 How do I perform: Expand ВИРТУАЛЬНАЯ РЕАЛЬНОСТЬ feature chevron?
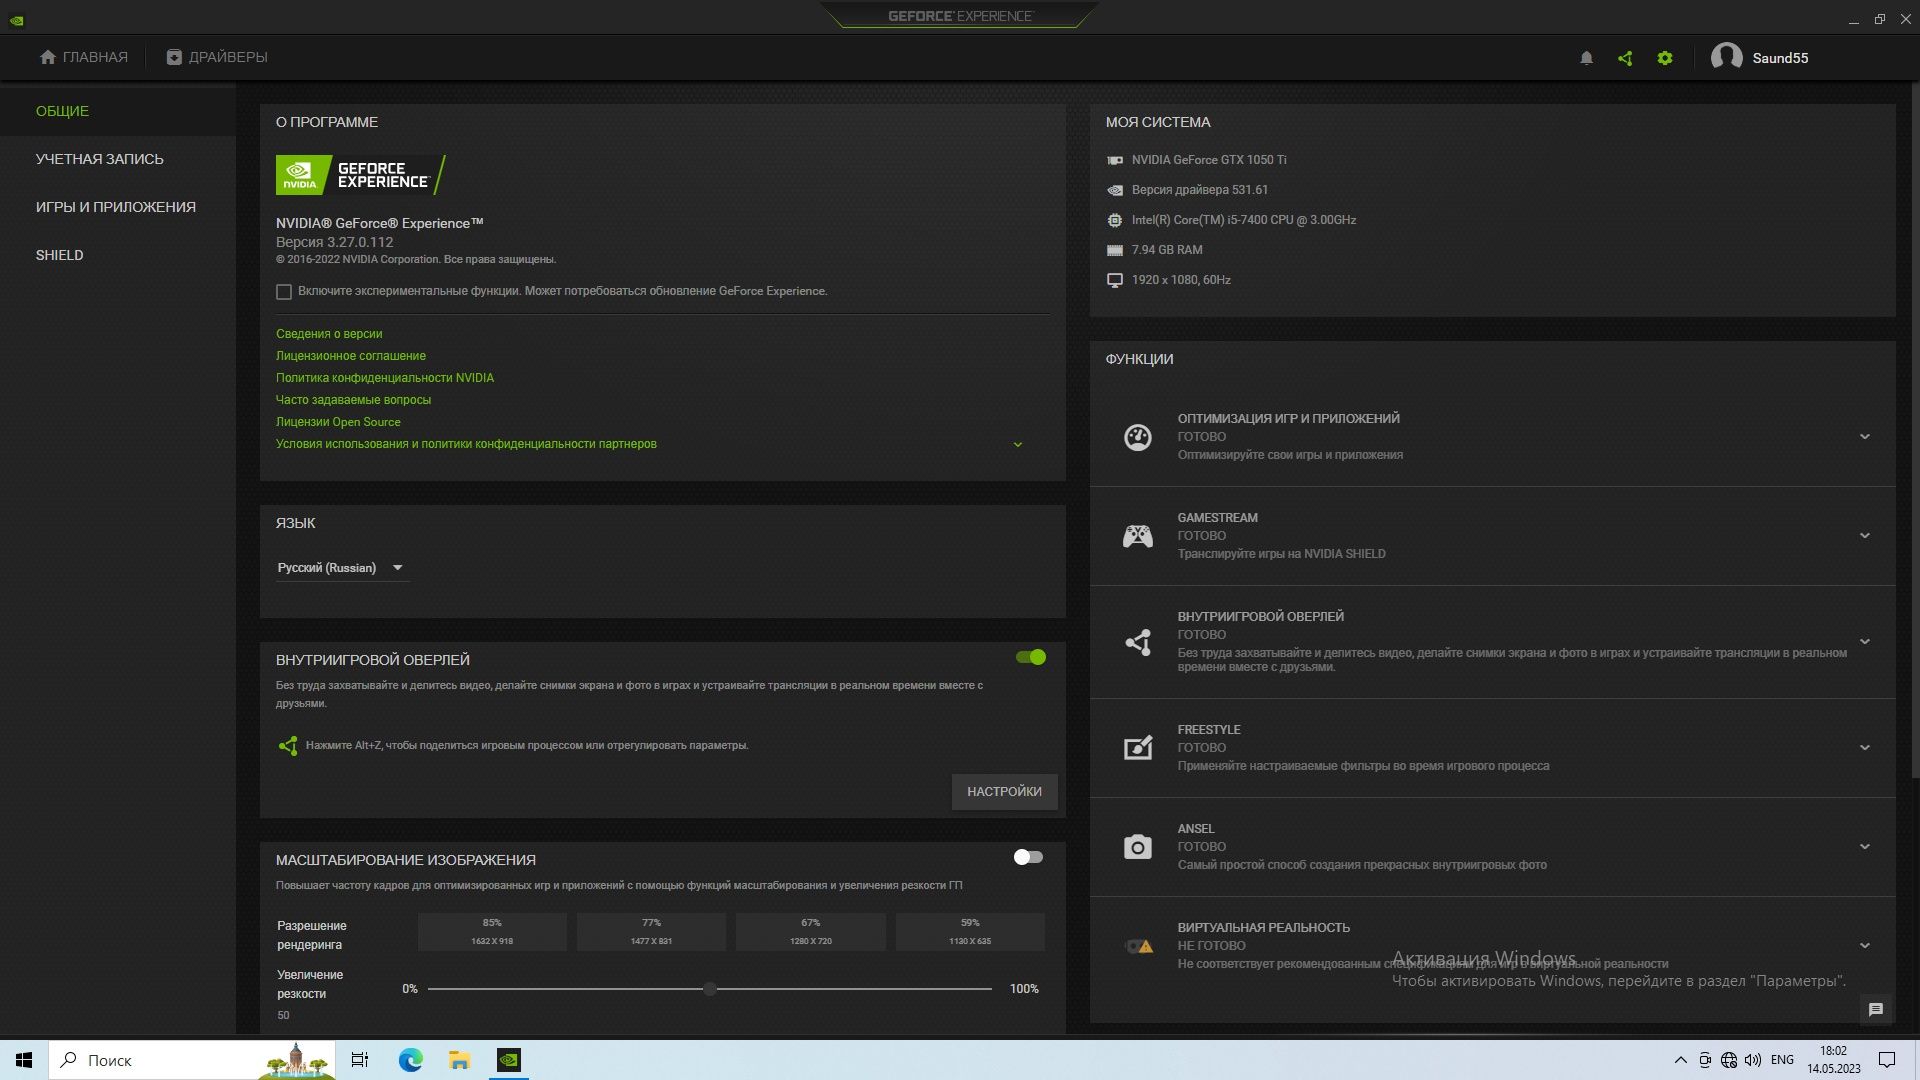click(1865, 946)
